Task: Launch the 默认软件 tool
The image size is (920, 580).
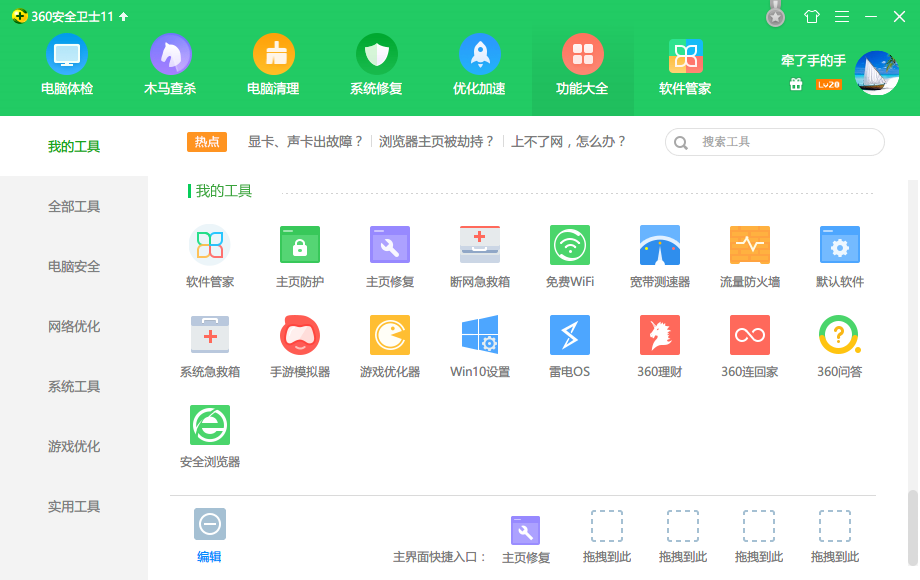Action: 840,256
